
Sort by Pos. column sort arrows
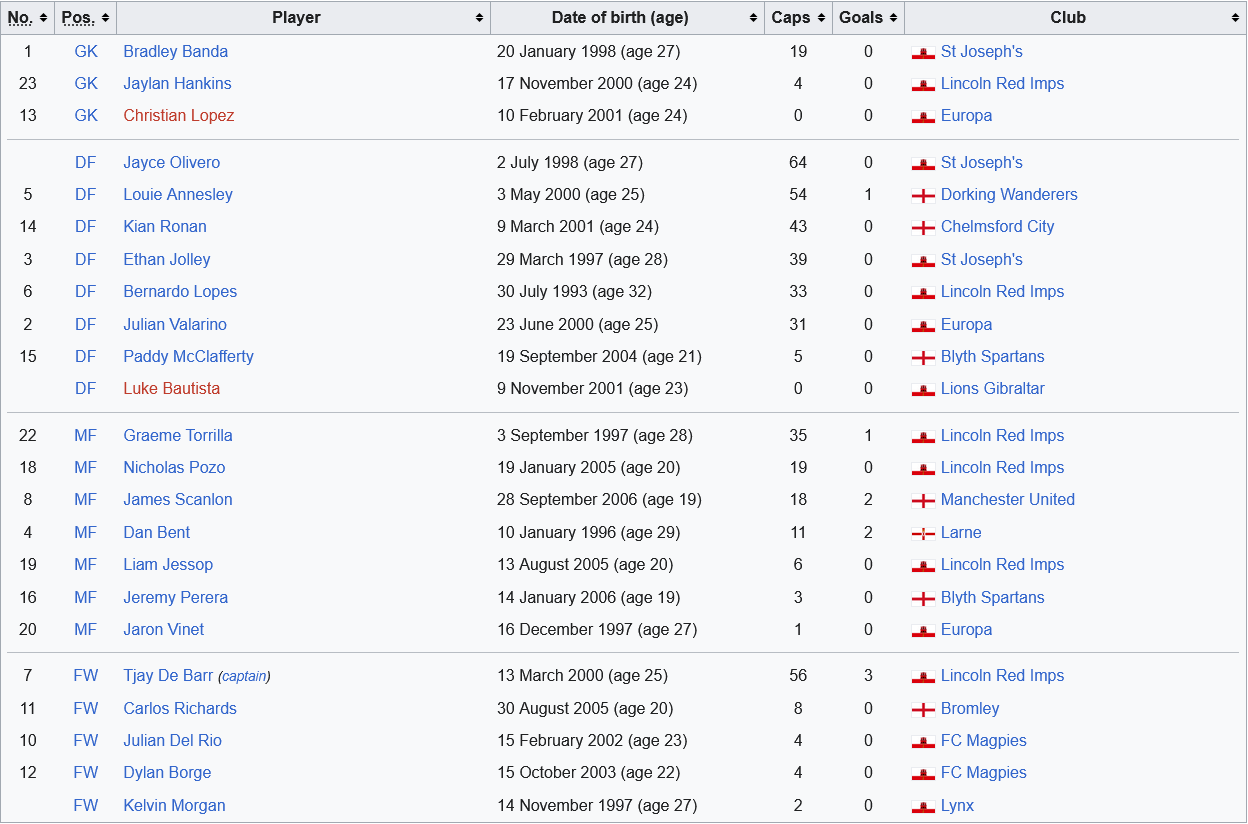(x=106, y=18)
